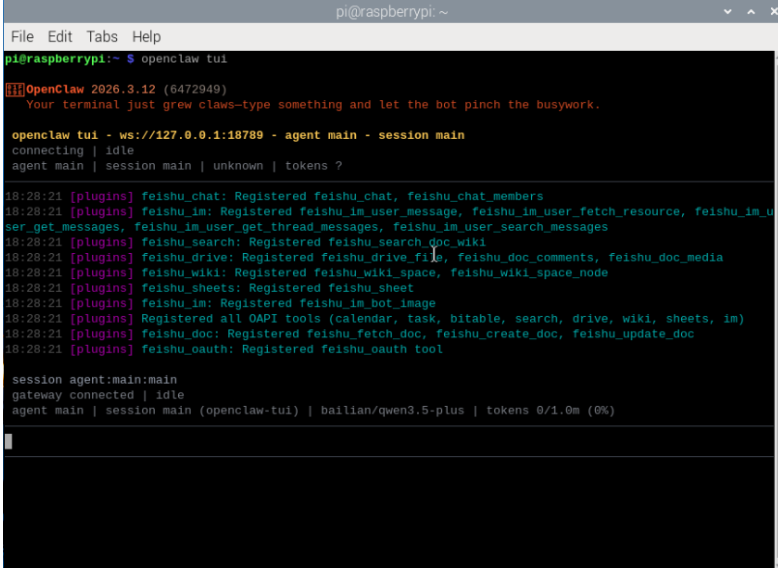Click the model name 'bailian/qwen3.5-plus'
The height and width of the screenshot is (568, 779).
coord(392,411)
